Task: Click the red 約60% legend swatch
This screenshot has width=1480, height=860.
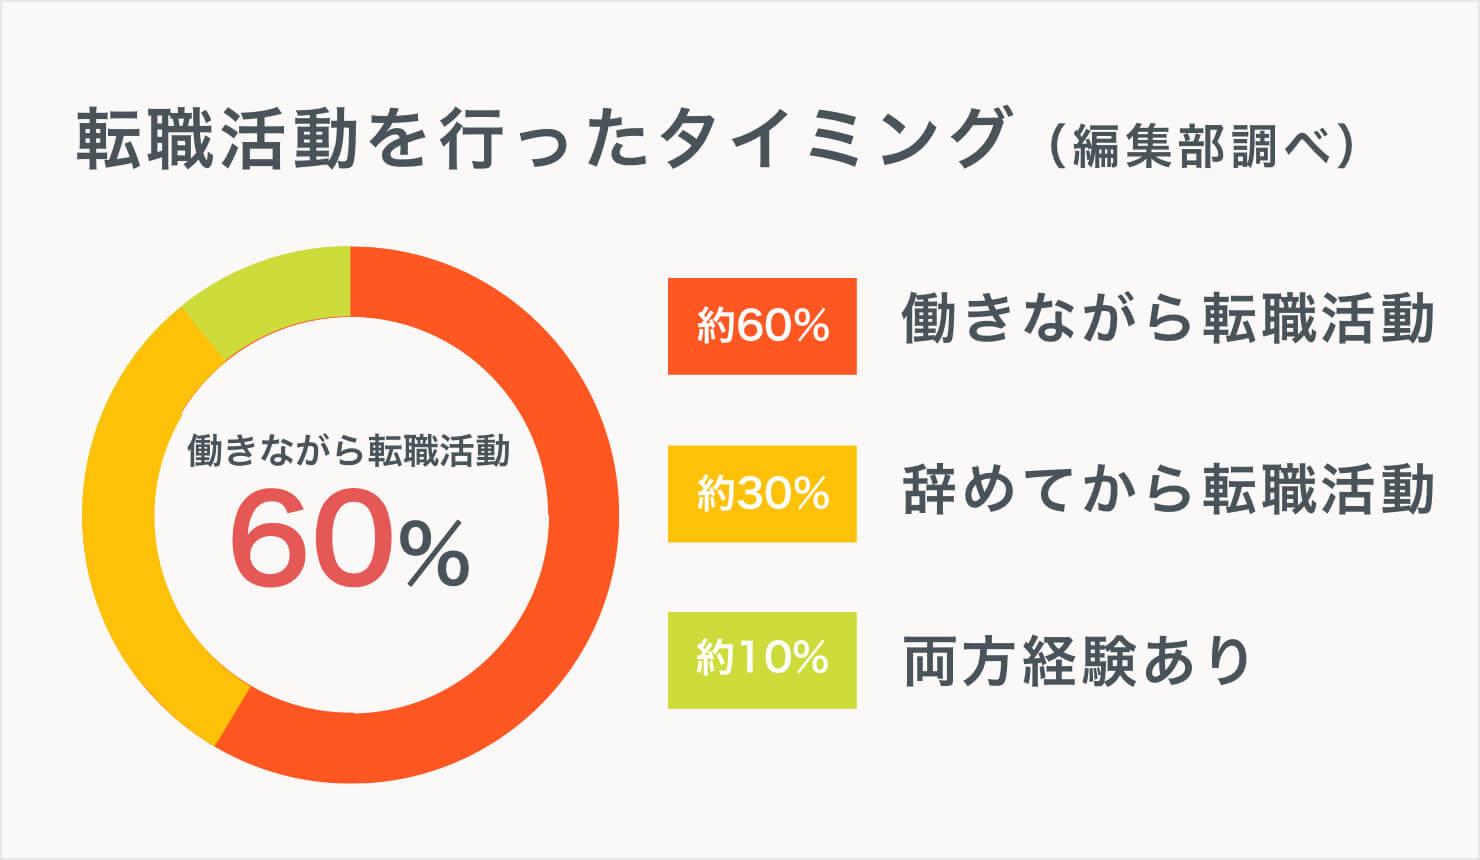Action: click(762, 326)
